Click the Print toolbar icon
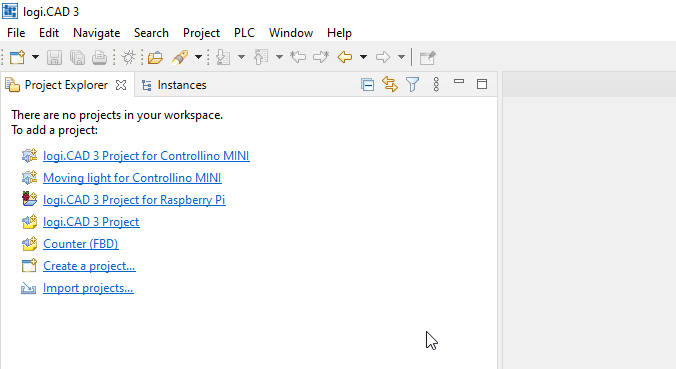676x369 pixels. click(x=99, y=57)
